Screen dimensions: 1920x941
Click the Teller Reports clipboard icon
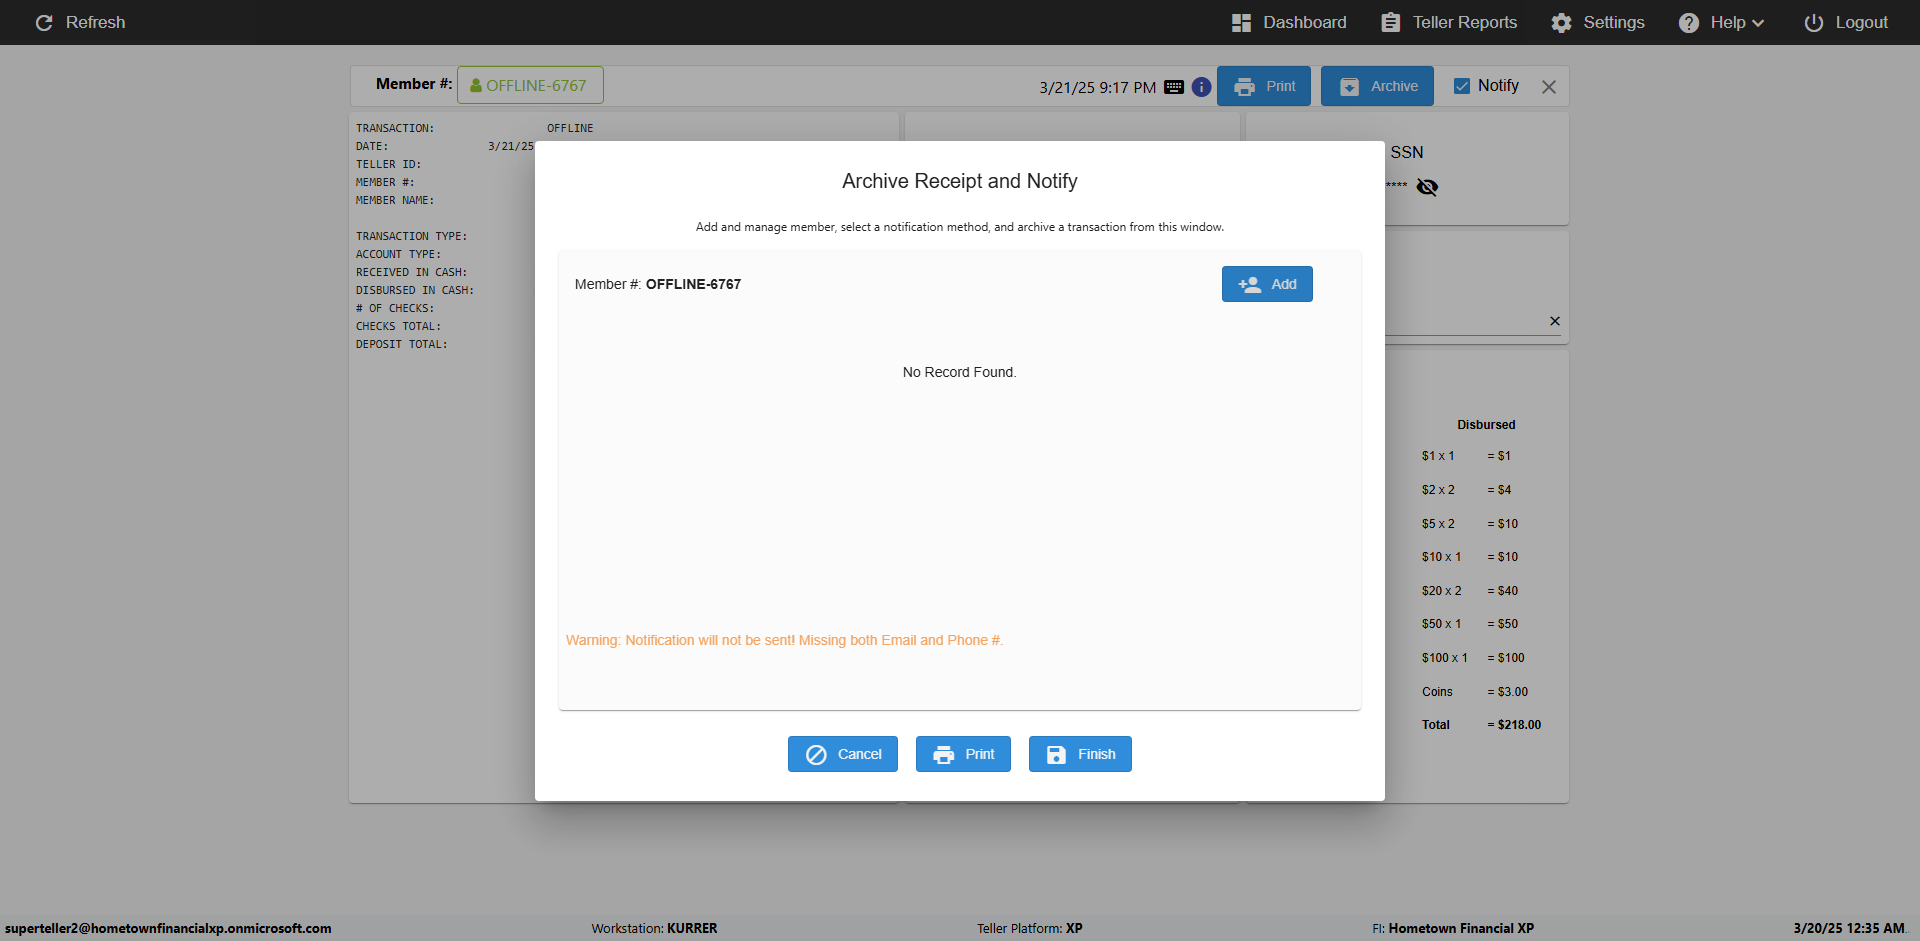click(1391, 22)
